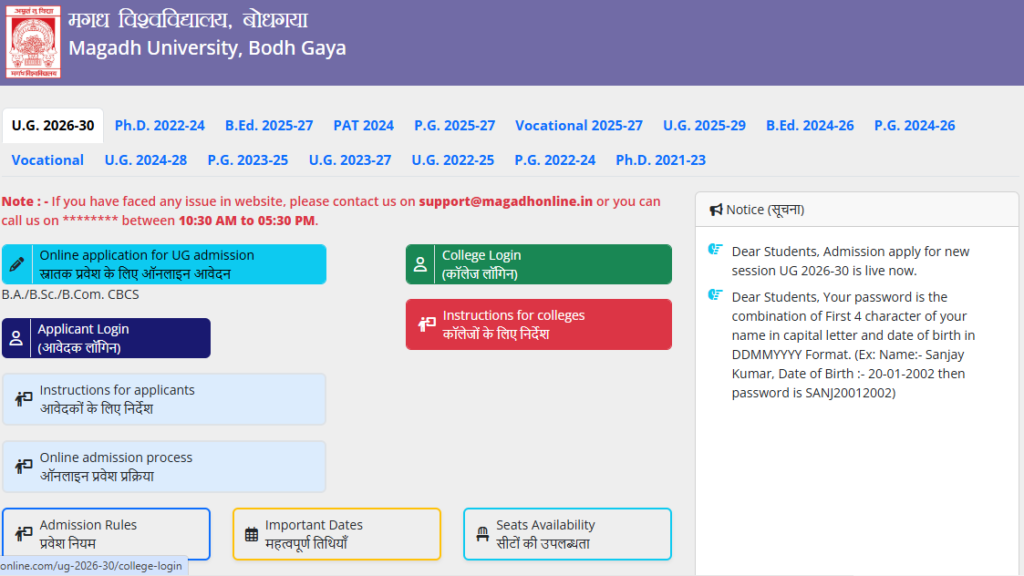This screenshot has height=576, width=1024.
Task: Open Instructions for colleges
Action: [x=539, y=325]
